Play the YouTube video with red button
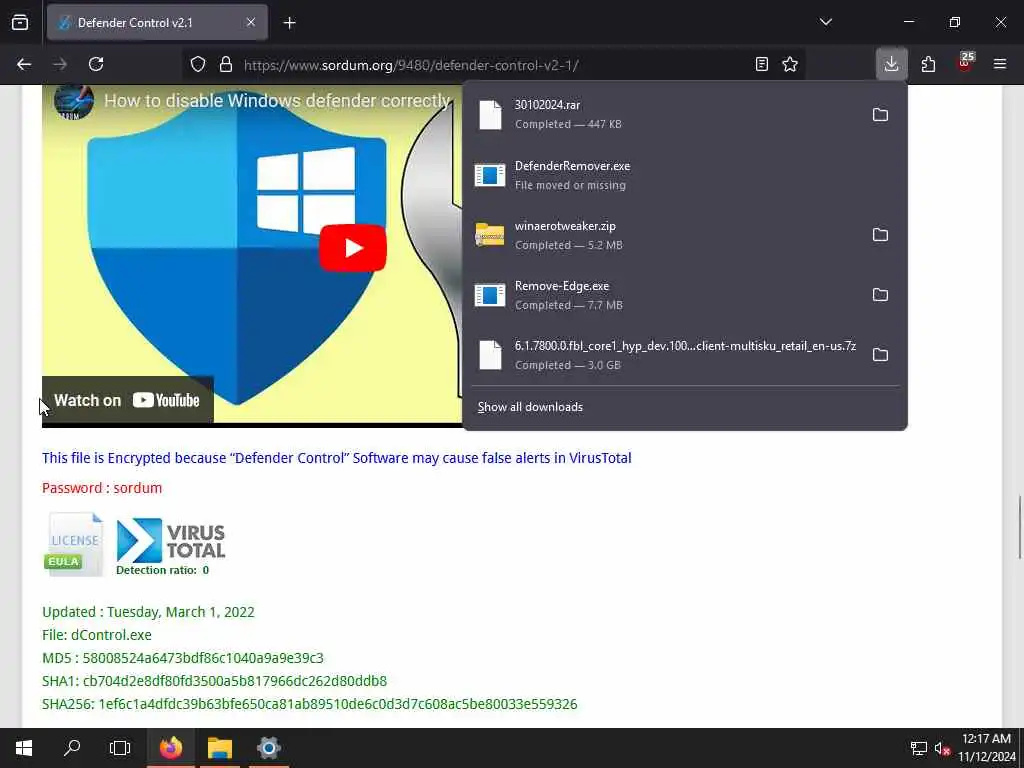 pos(353,248)
